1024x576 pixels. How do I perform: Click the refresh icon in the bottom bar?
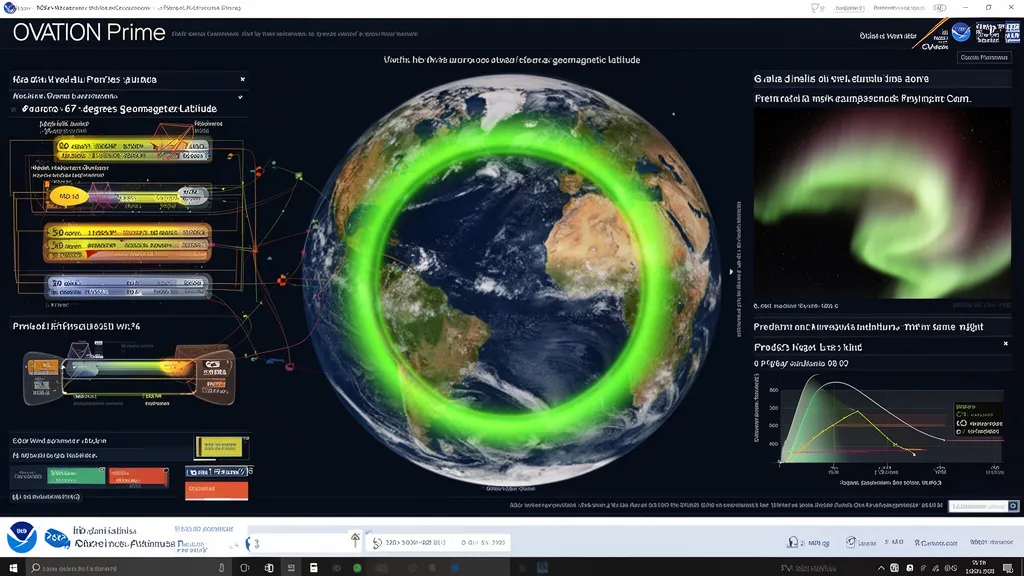[x=377, y=543]
